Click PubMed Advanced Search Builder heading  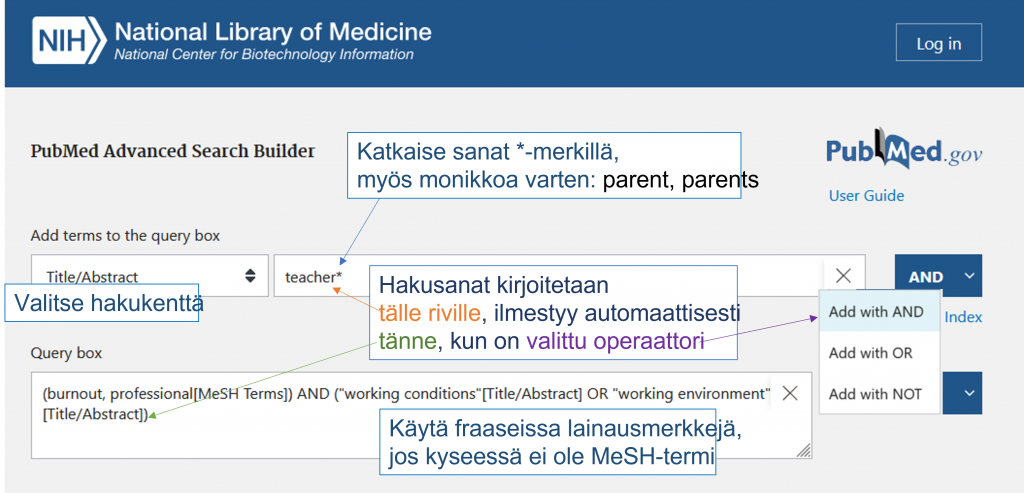coord(172,151)
